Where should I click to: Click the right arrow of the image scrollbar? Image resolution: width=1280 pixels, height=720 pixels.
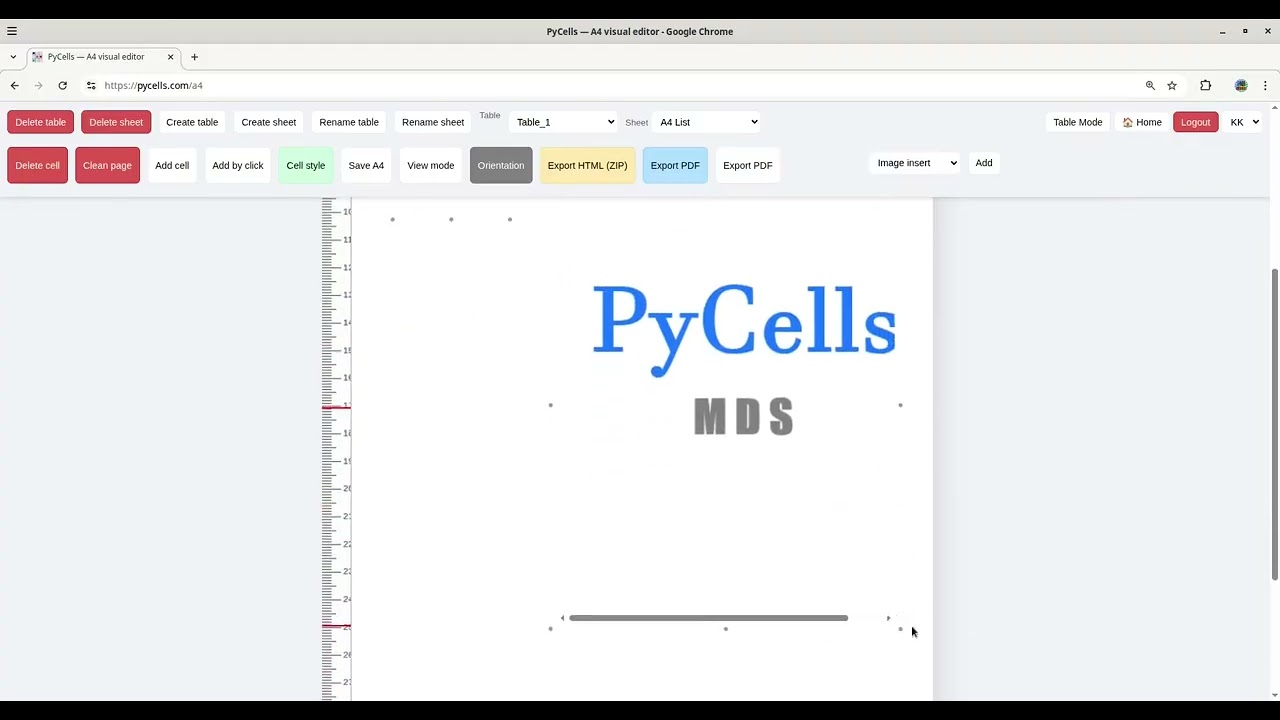(x=888, y=618)
